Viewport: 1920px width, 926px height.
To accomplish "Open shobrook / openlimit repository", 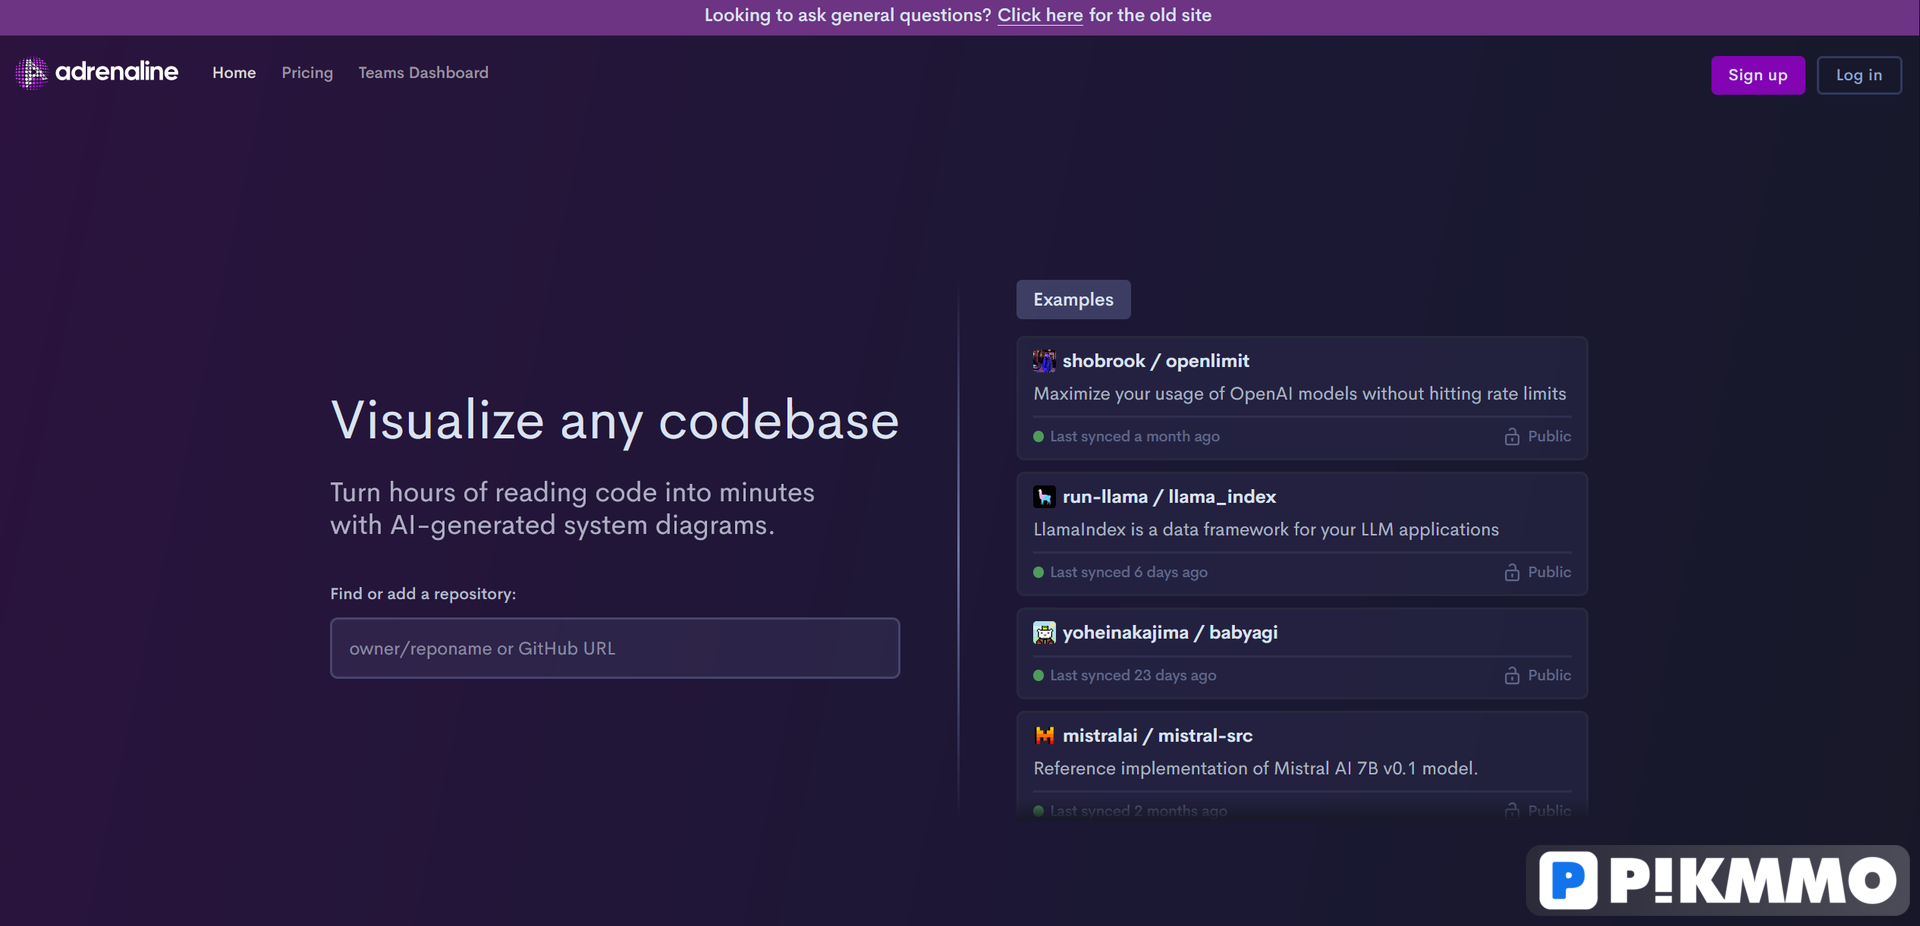I will click(x=1156, y=361).
